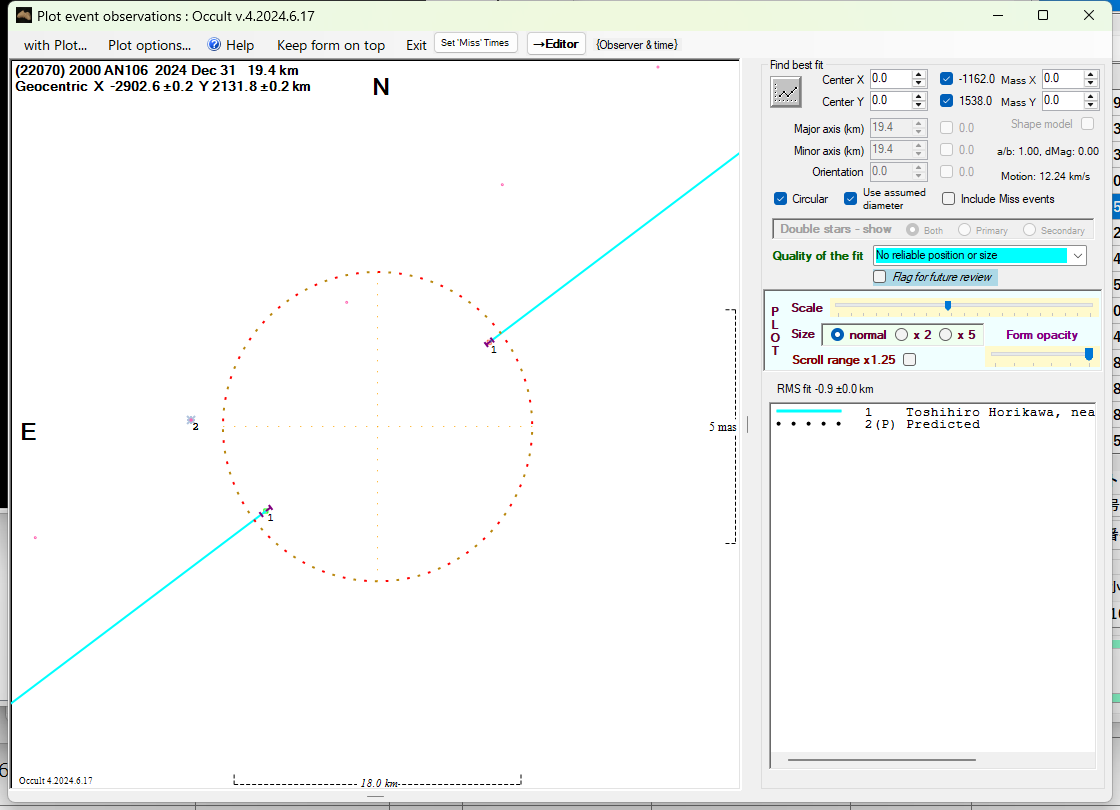The width and height of the screenshot is (1120, 810).
Task: Uncheck the Circular checkbox
Action: pyautogui.click(x=781, y=199)
